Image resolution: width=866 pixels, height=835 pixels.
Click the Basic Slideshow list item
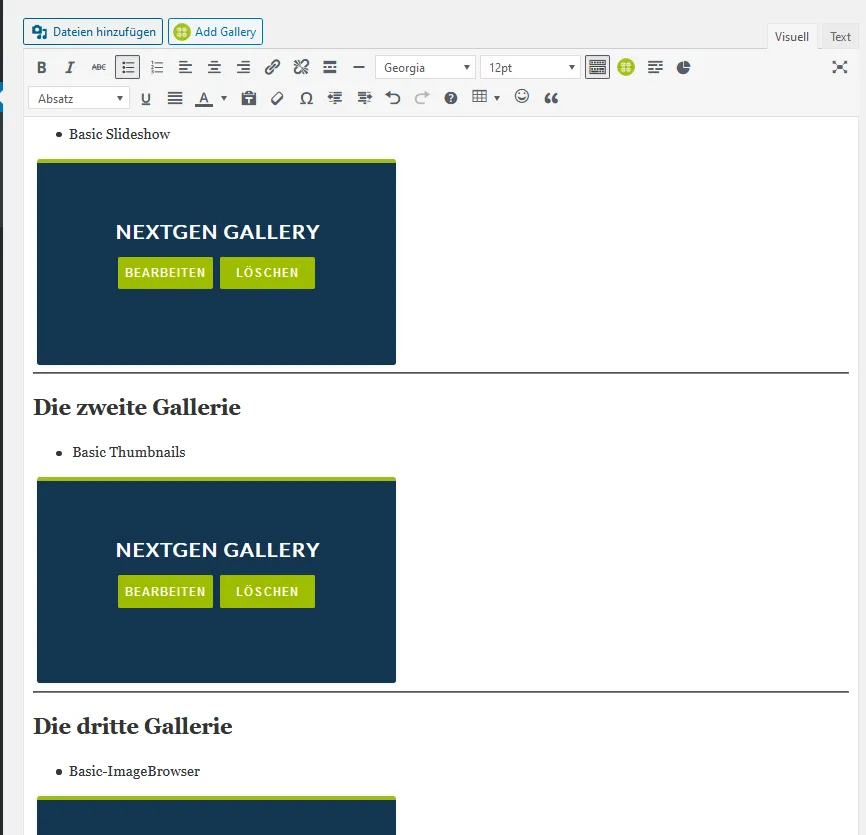click(119, 134)
